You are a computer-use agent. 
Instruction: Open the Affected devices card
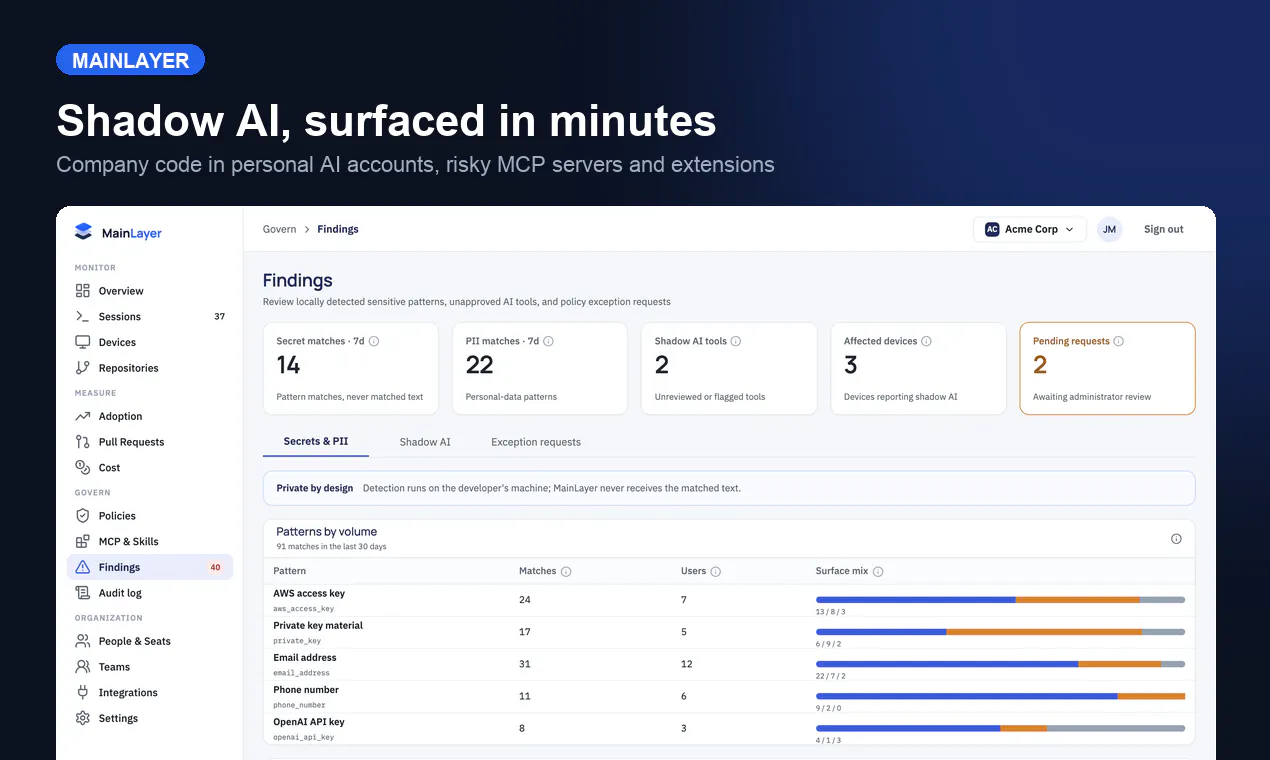[x=918, y=368]
